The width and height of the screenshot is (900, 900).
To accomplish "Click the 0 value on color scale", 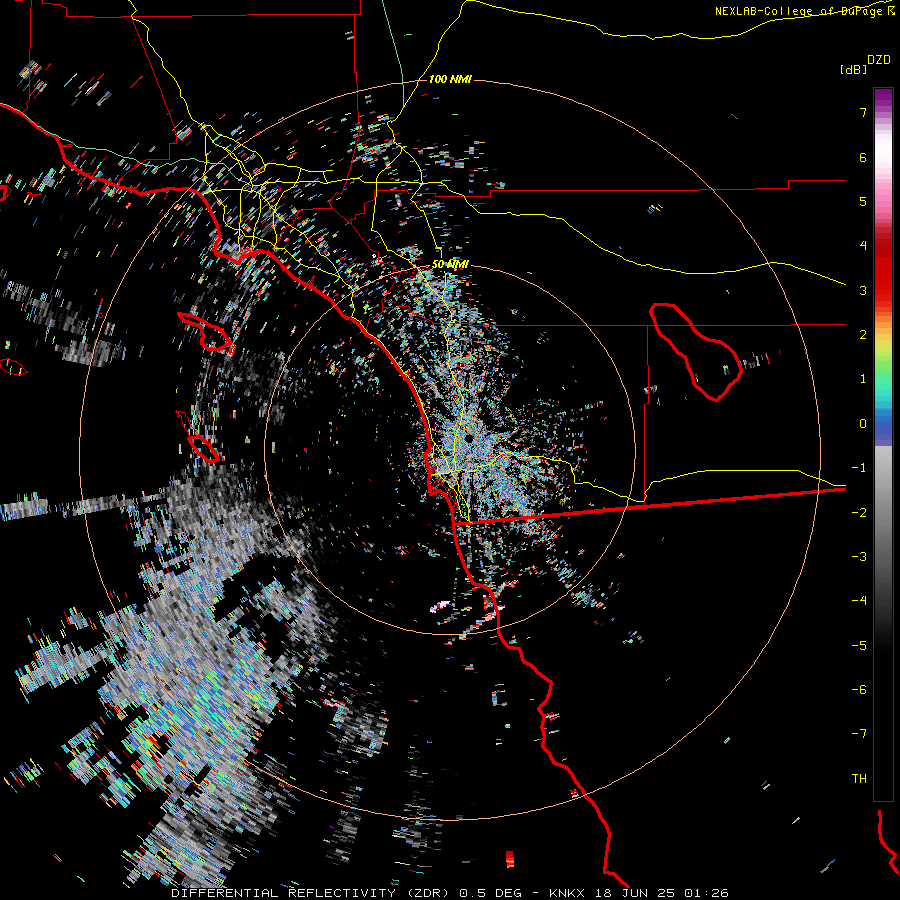I will [x=863, y=424].
